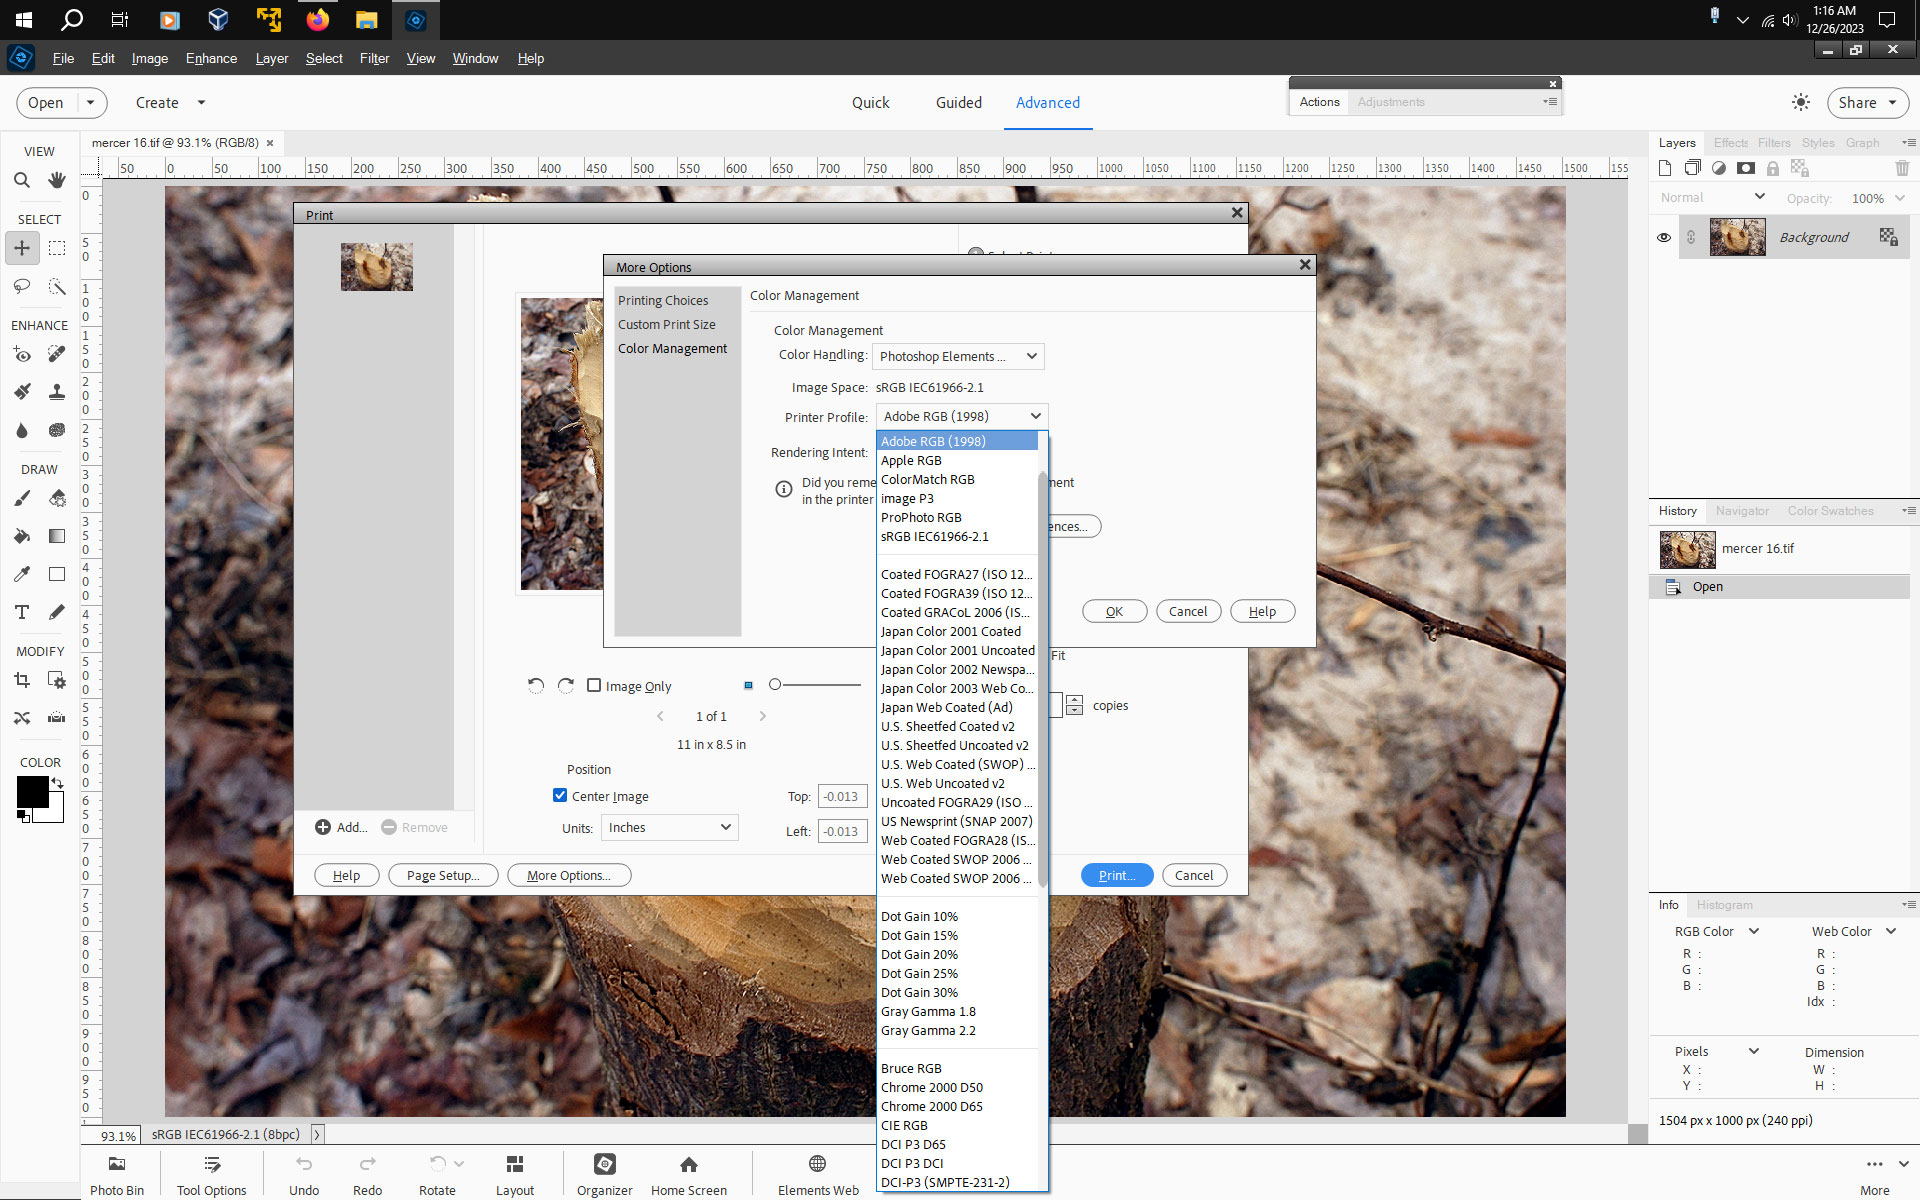This screenshot has width=1920, height=1200.
Task: Open the Color Handling dropdown
Action: [957, 356]
